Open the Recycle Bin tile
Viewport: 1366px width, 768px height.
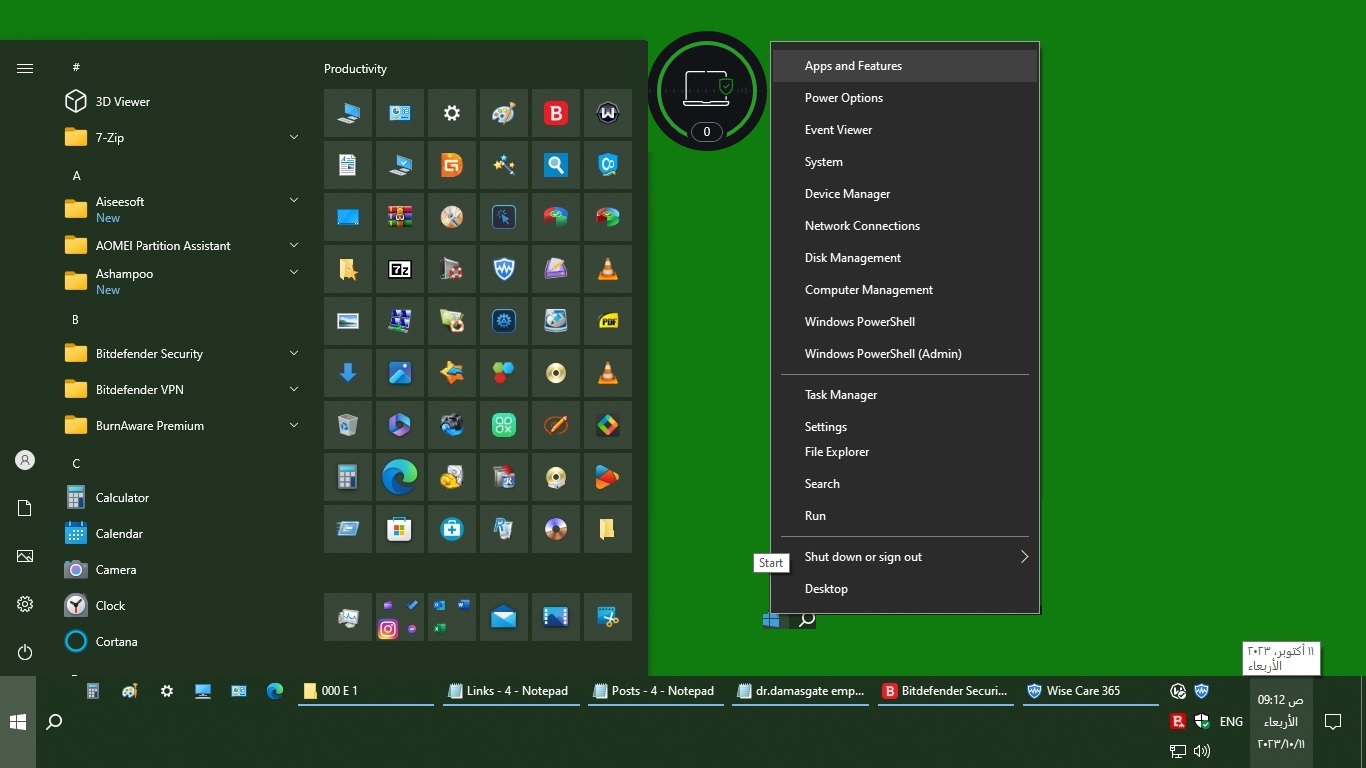point(348,425)
